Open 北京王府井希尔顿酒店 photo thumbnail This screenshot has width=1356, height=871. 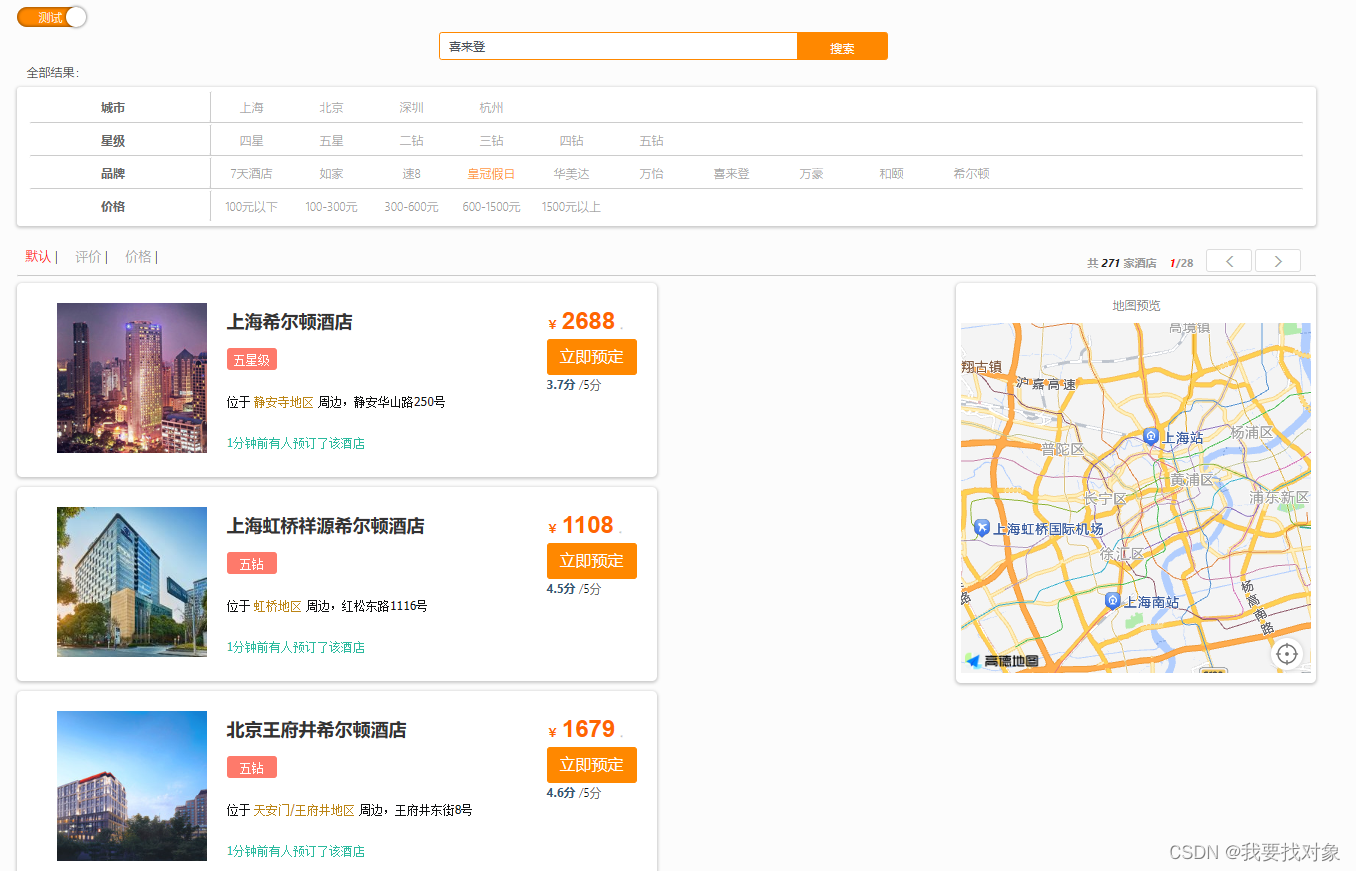click(132, 786)
